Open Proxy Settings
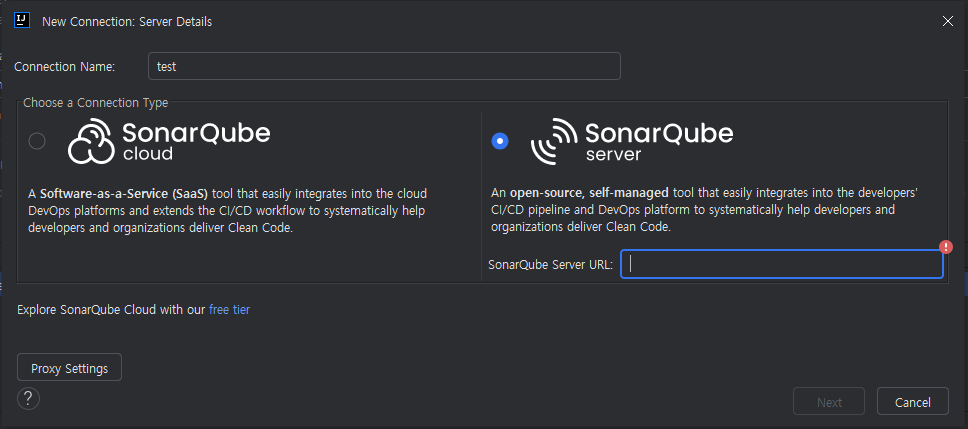Screen dimensions: 968x429 pyautogui.click(x=69, y=368)
